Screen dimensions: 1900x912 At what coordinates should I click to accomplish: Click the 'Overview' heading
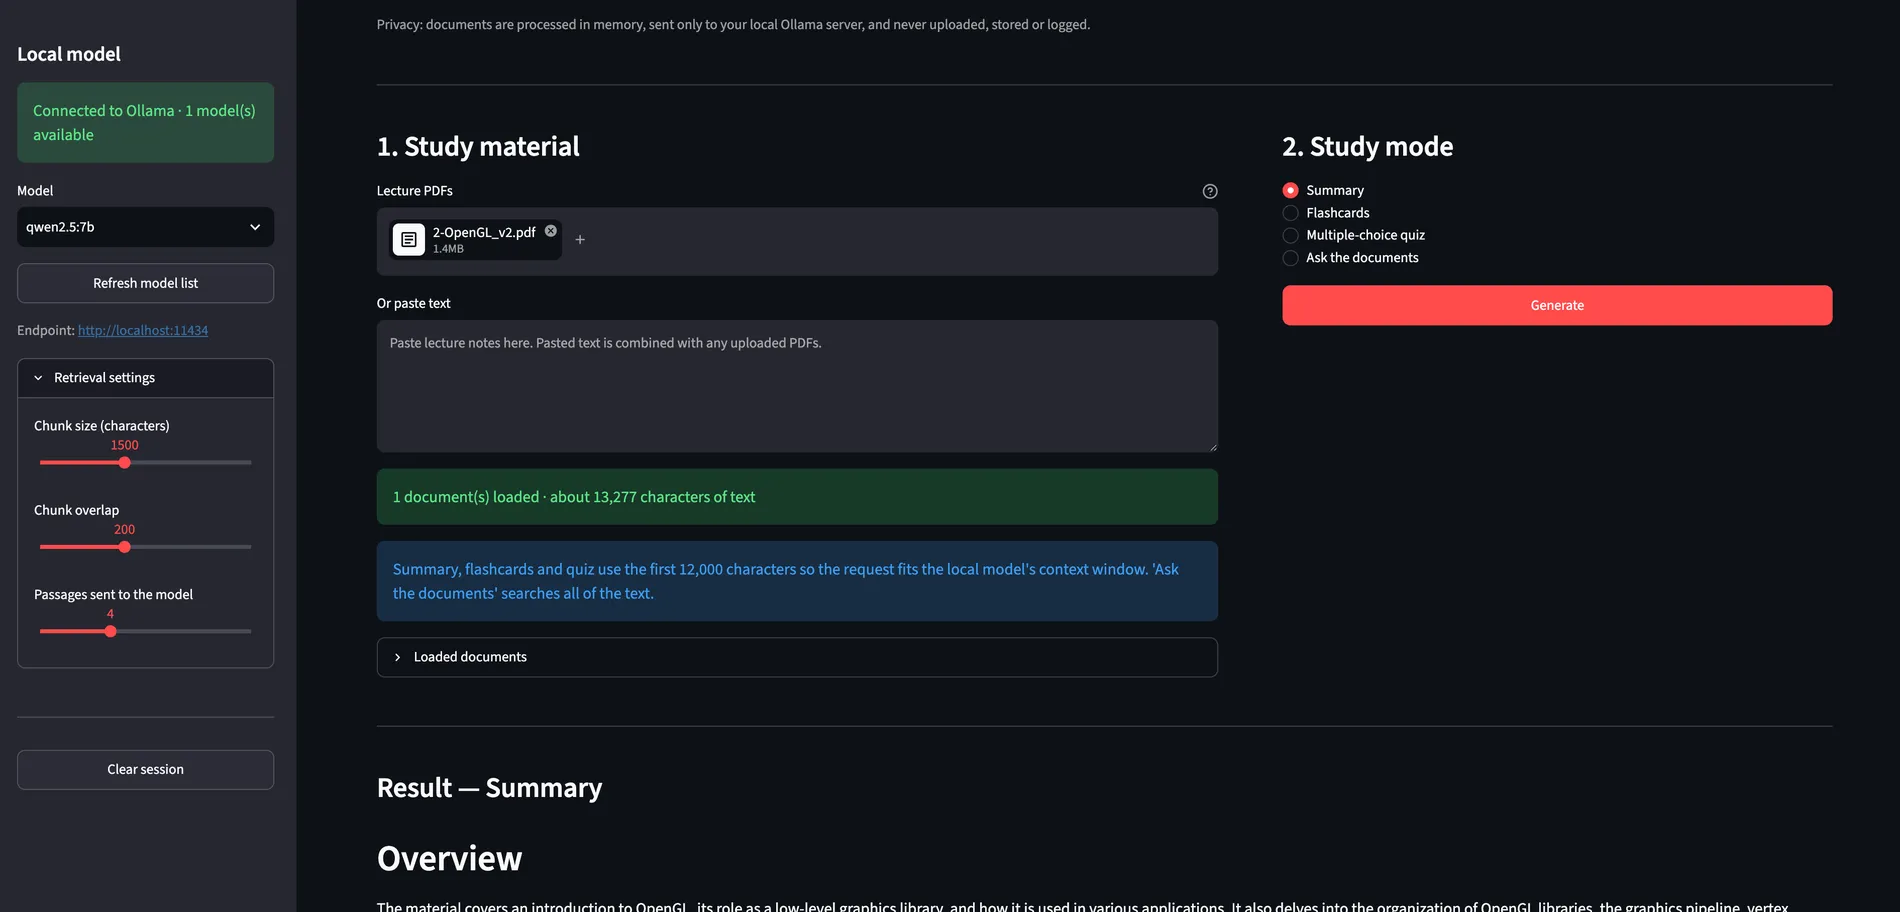pyautogui.click(x=449, y=858)
